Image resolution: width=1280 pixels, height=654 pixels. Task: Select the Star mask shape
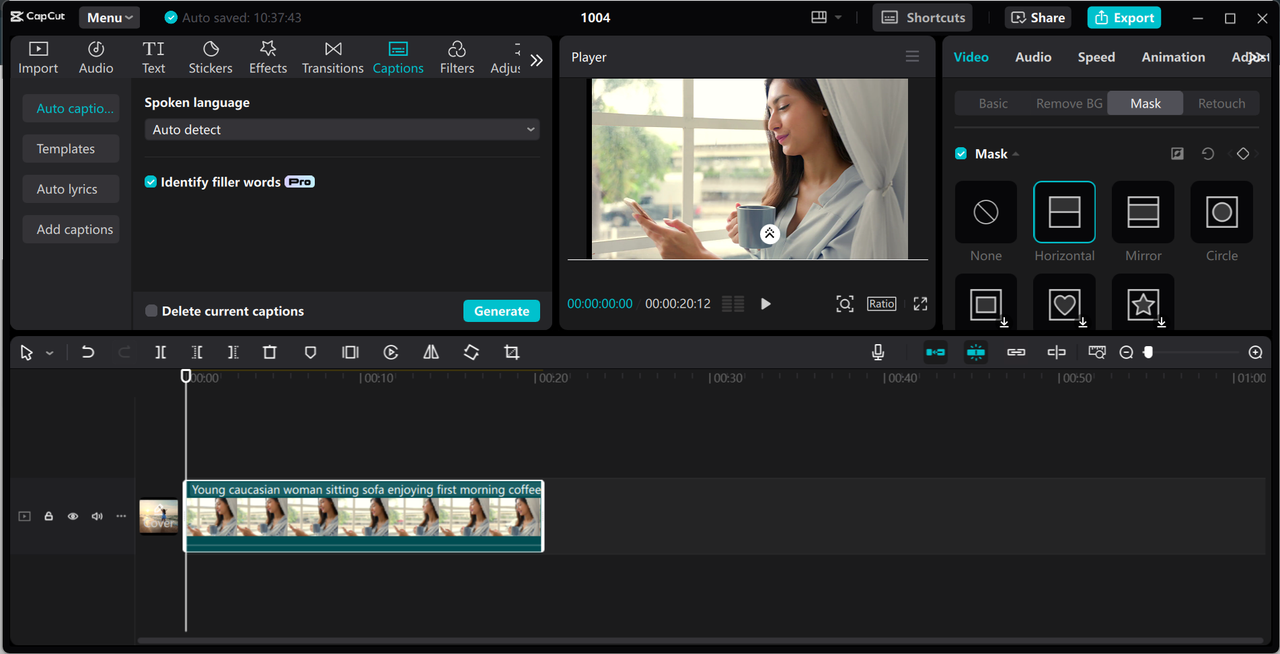[x=1143, y=302]
